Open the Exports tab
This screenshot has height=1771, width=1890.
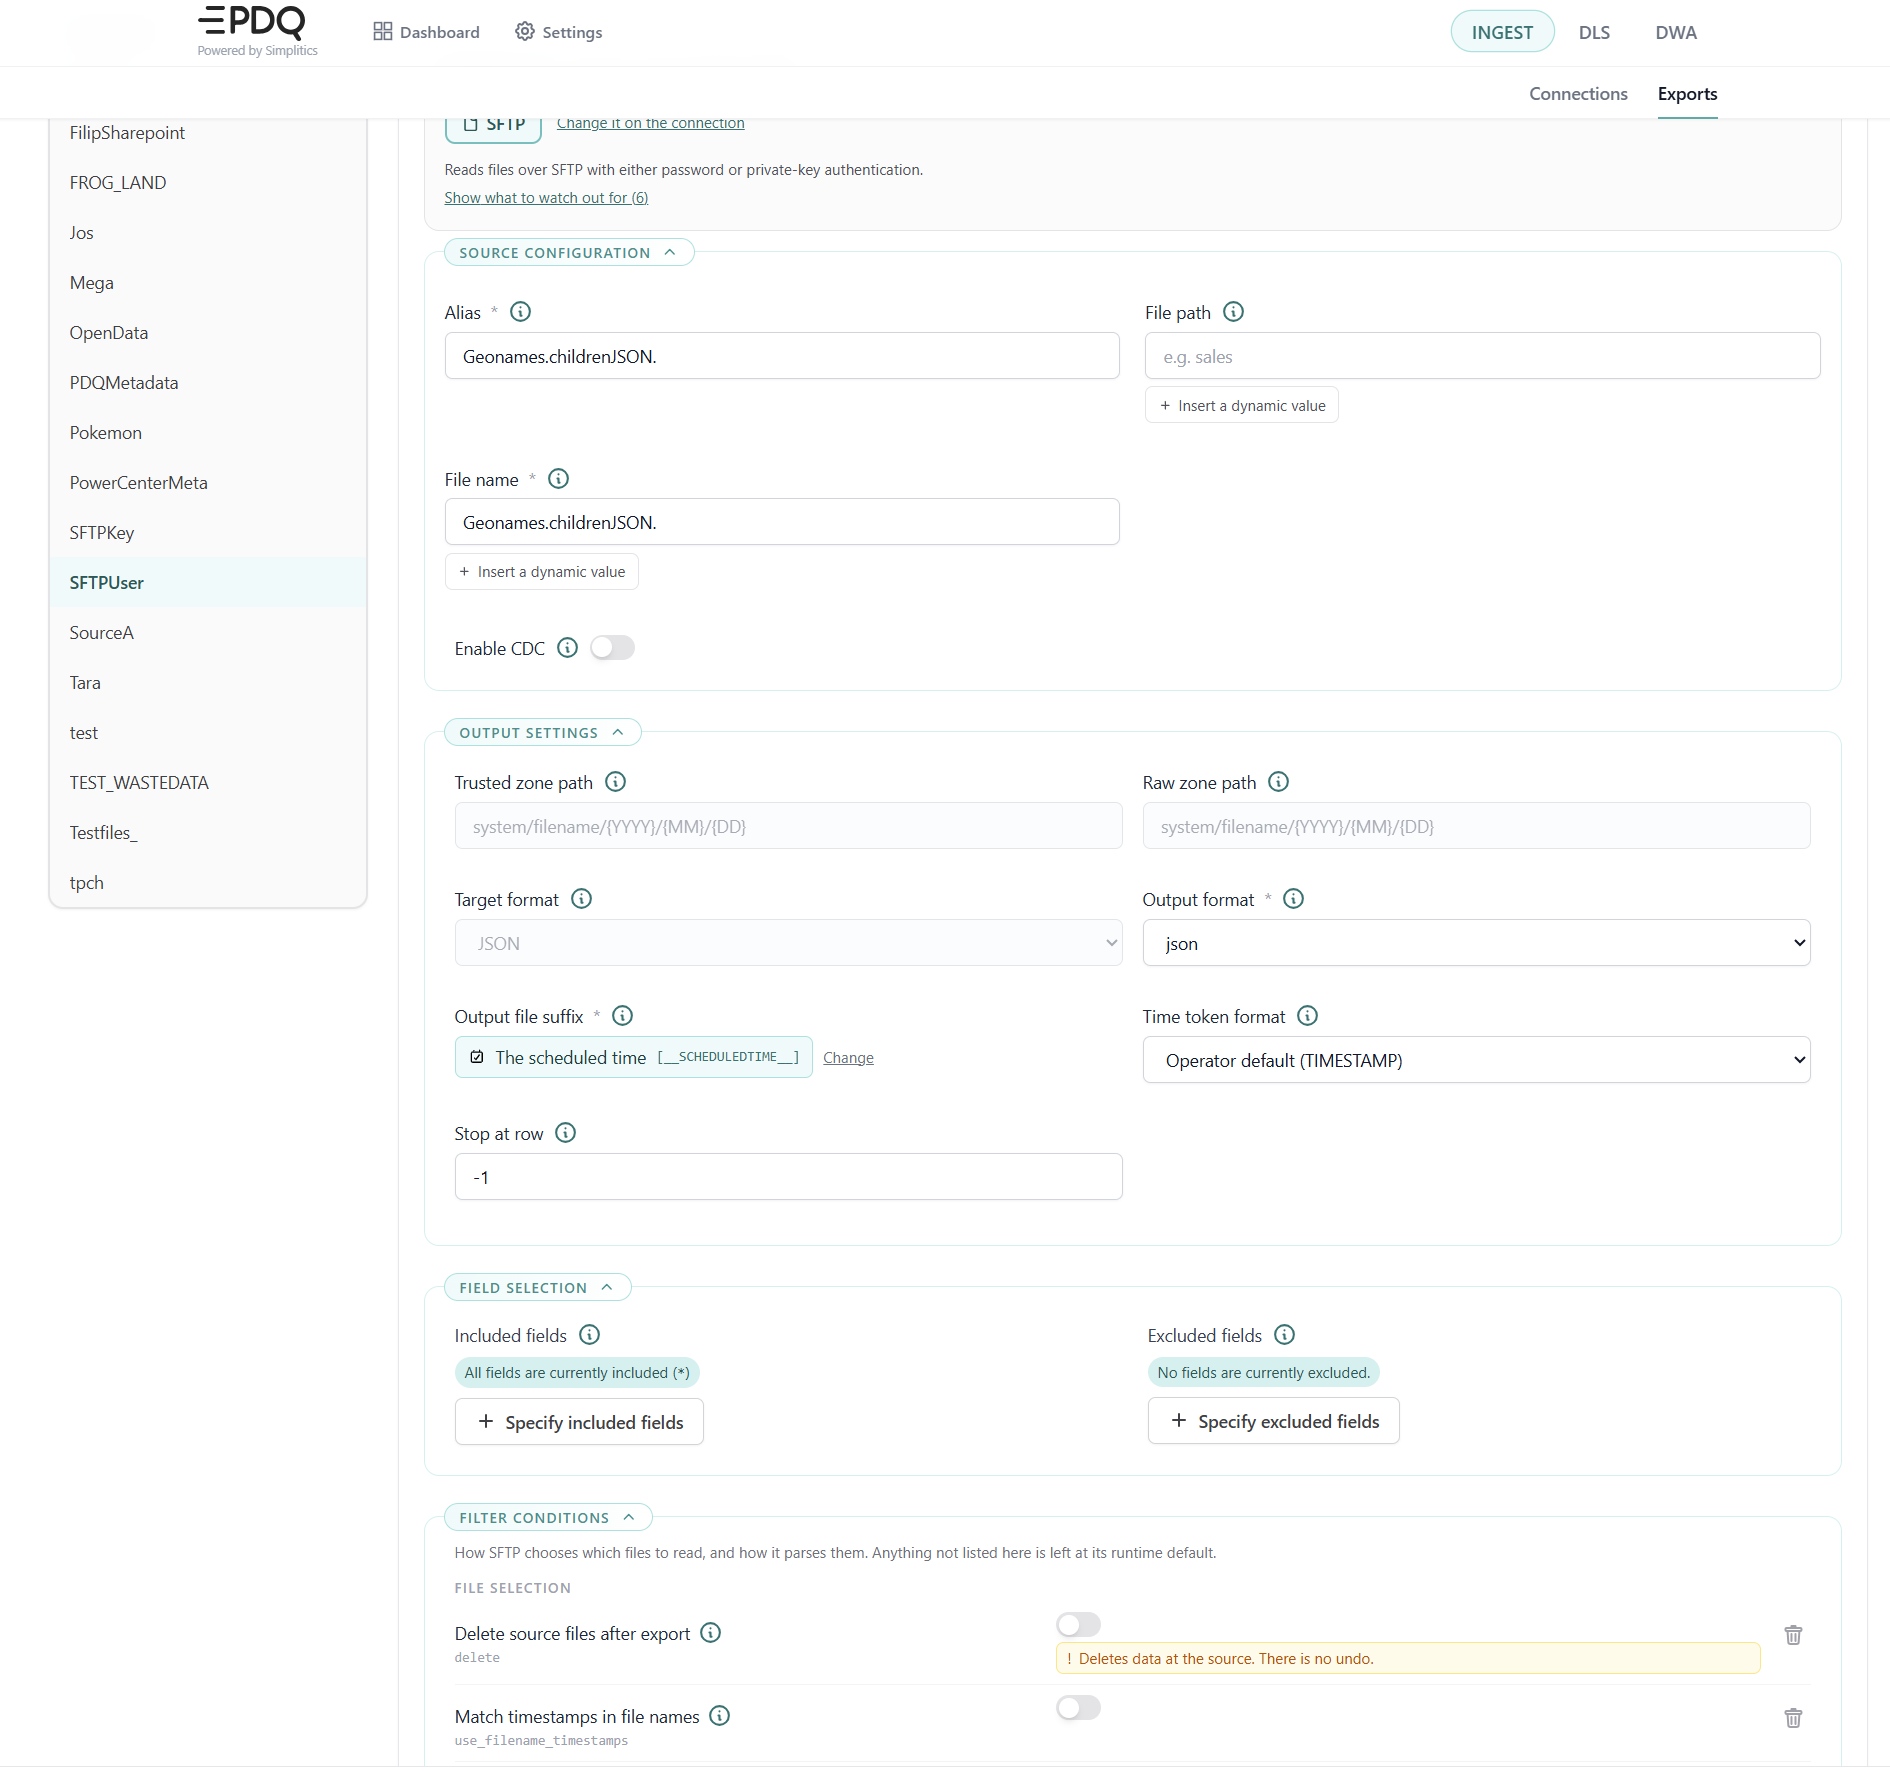[1687, 94]
